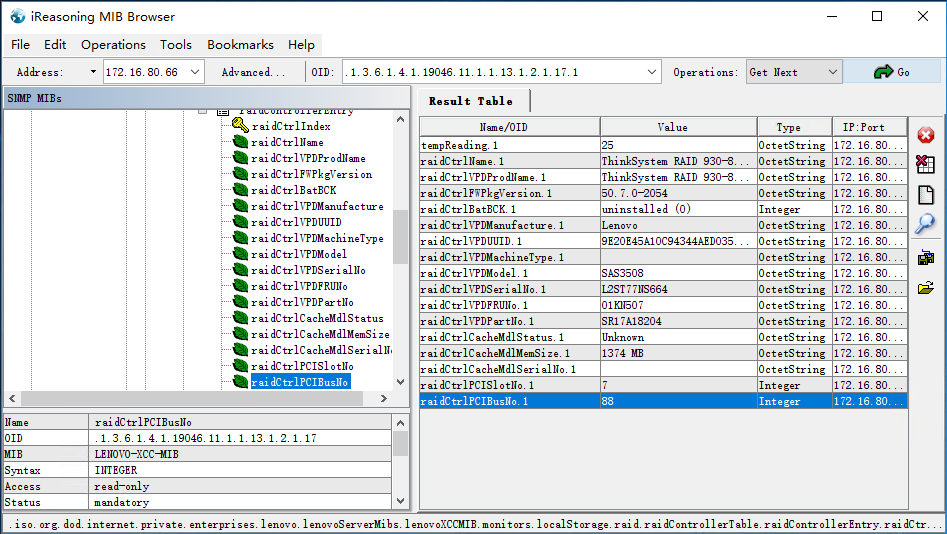The height and width of the screenshot is (534, 947).
Task: Click the leaf icon beside raidCtrlCacheMdlMemSize
Action: point(240,334)
